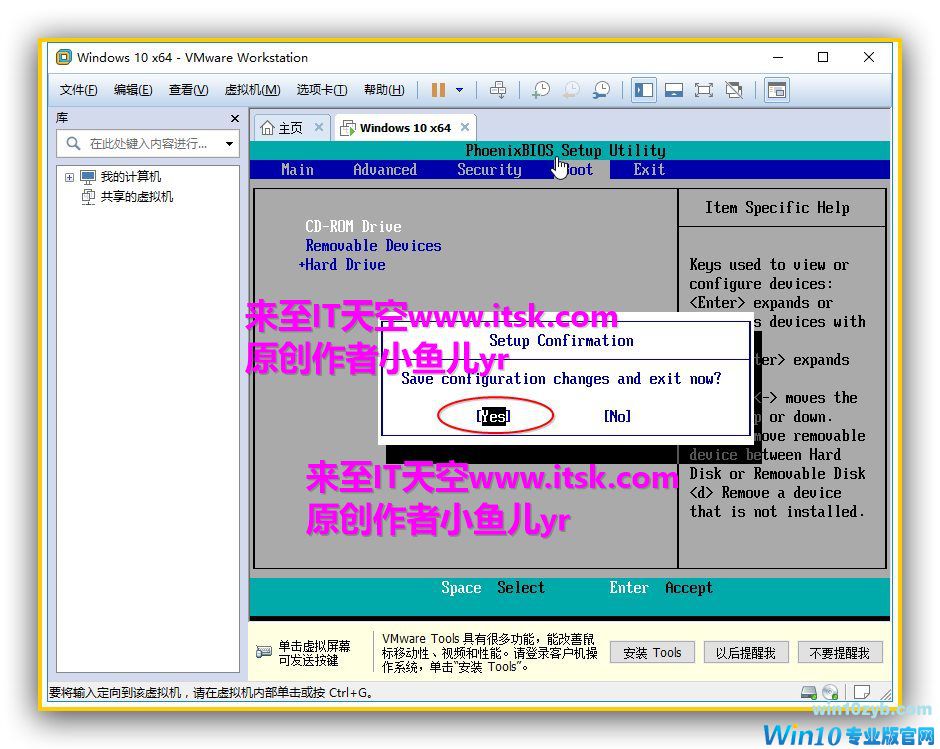Image resolution: width=940 pixels, height=749 pixels.
Task: Enter full screen mode icon
Action: 704,90
